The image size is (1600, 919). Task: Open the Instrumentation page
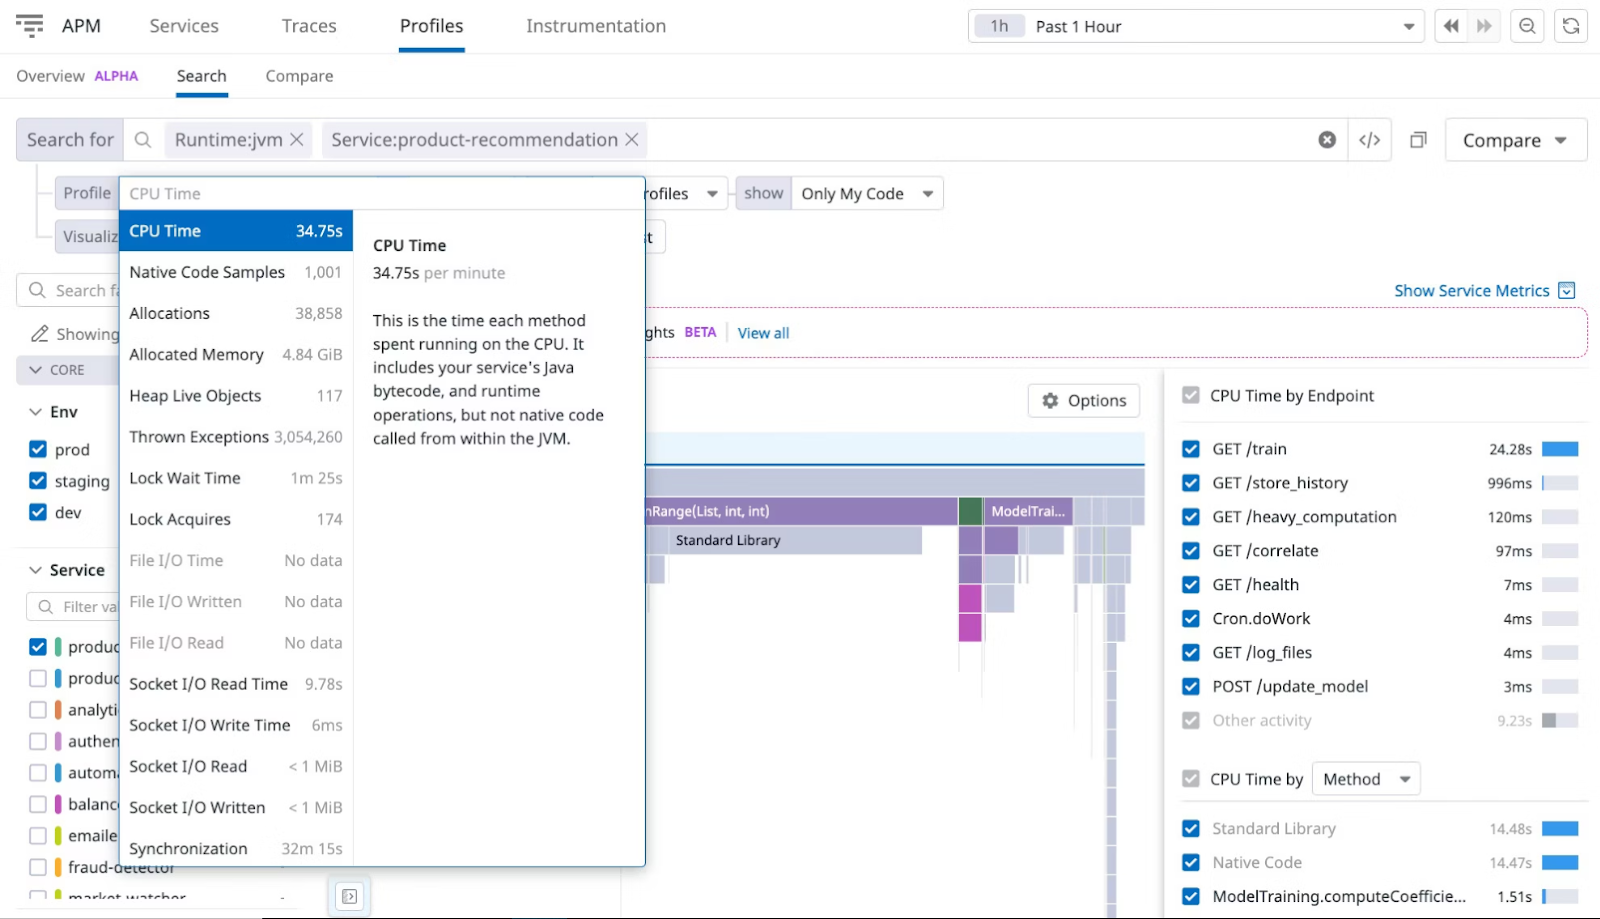point(596,26)
